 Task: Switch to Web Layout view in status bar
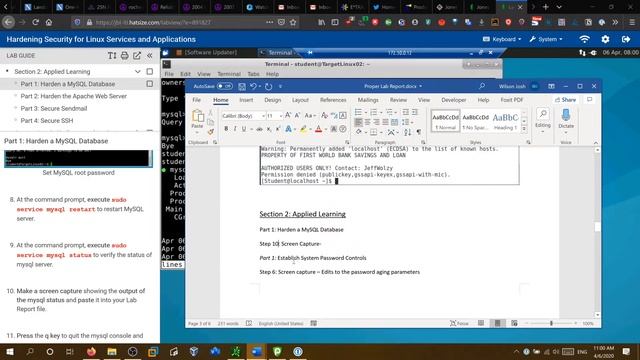(514, 323)
